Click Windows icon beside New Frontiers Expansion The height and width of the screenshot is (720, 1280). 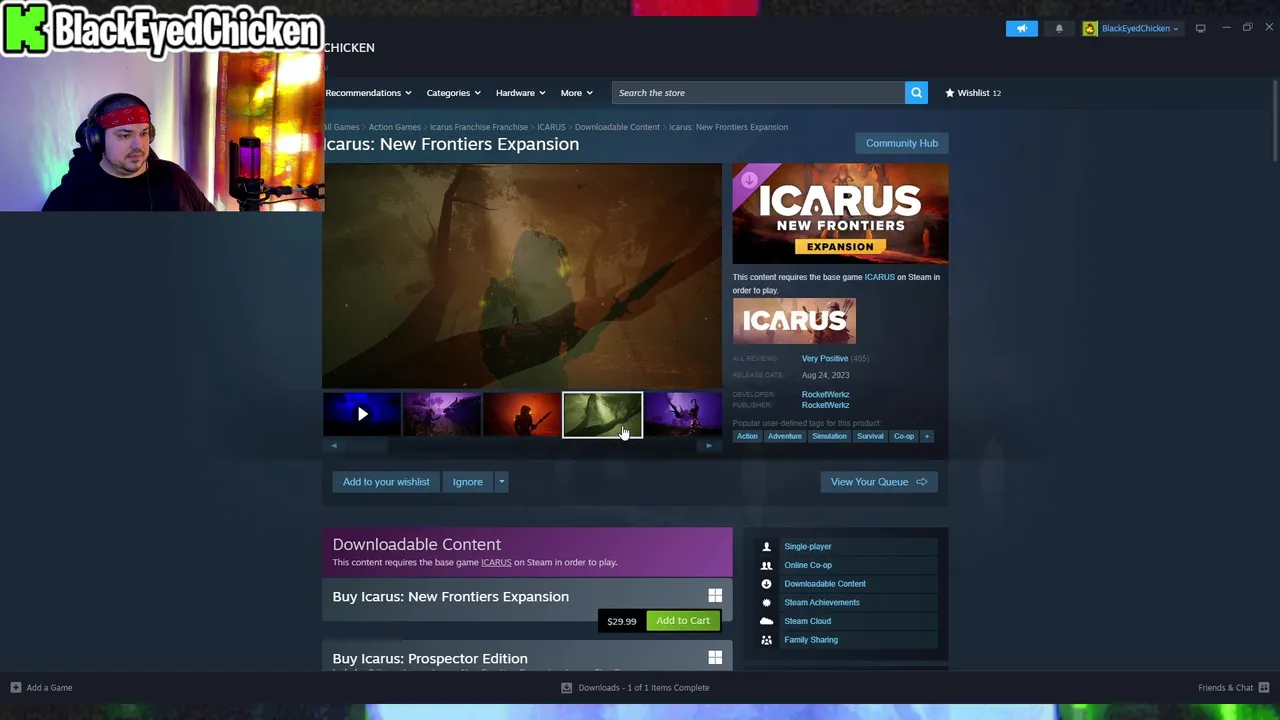[715, 596]
